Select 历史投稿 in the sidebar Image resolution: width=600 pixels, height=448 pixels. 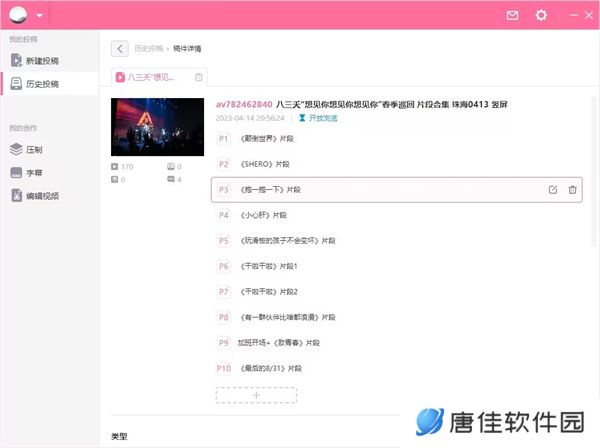click(49, 84)
